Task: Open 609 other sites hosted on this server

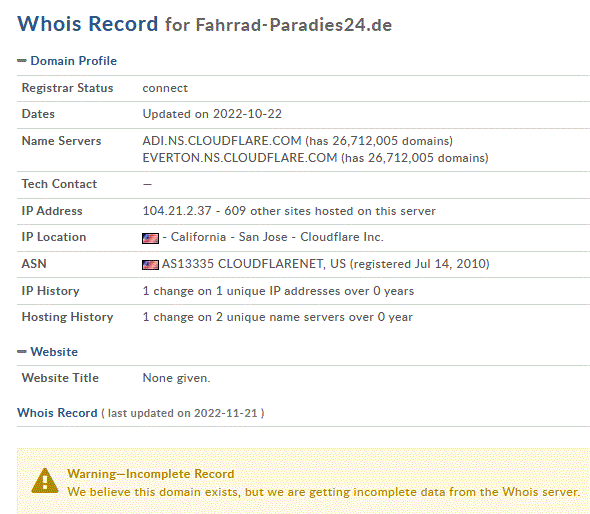Action: (330, 211)
